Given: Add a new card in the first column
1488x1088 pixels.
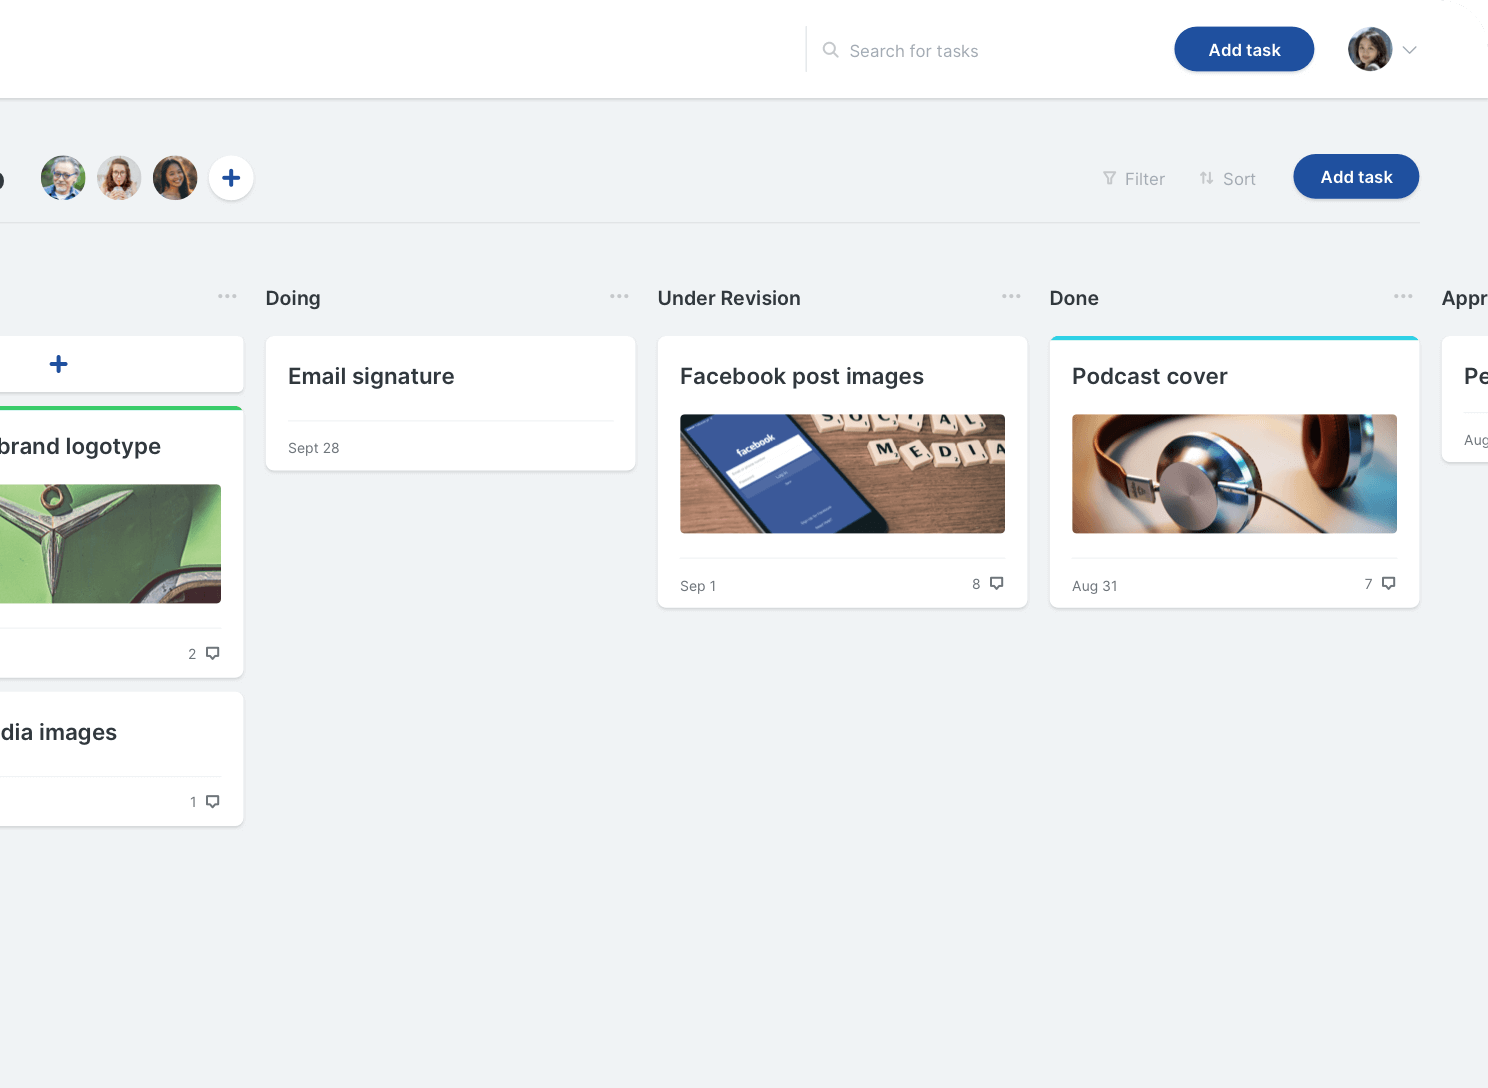Looking at the screenshot, I should [59, 364].
